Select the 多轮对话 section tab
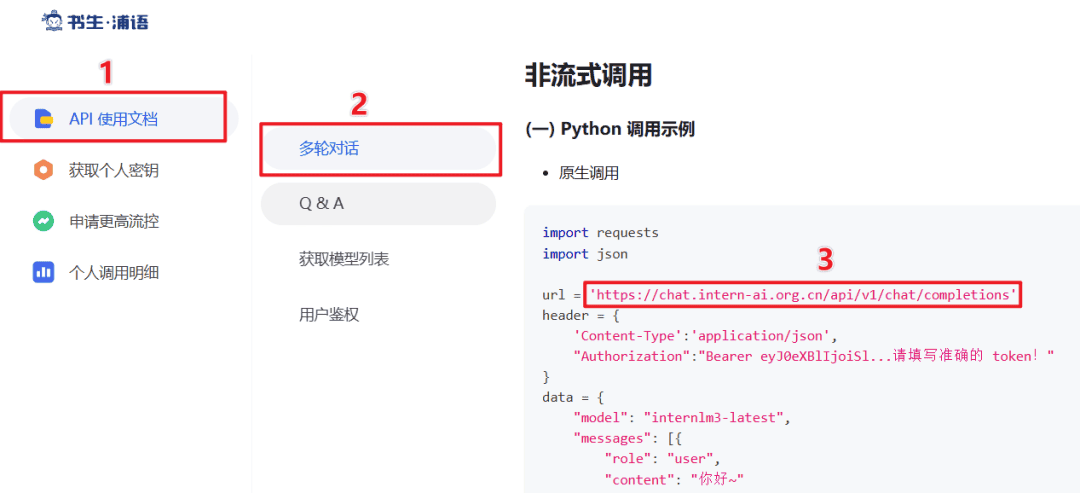Screen dimensions: 1080x493 click(x=378, y=148)
